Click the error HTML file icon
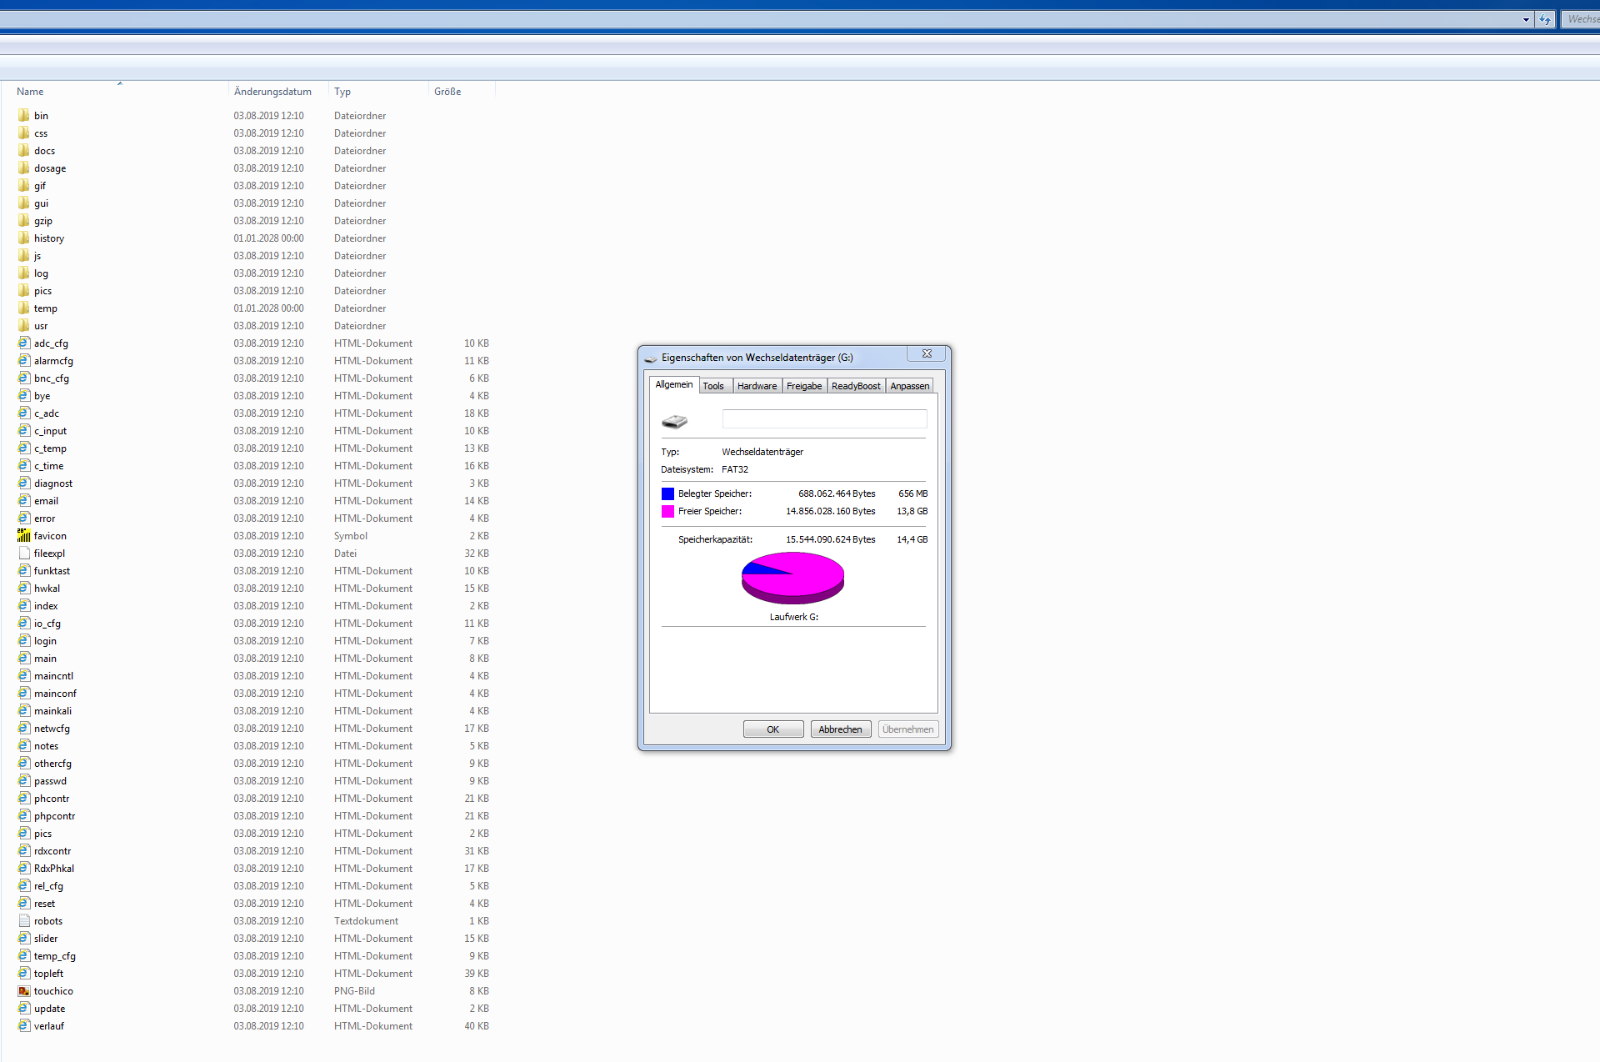The height and width of the screenshot is (1062, 1600). click(x=24, y=518)
